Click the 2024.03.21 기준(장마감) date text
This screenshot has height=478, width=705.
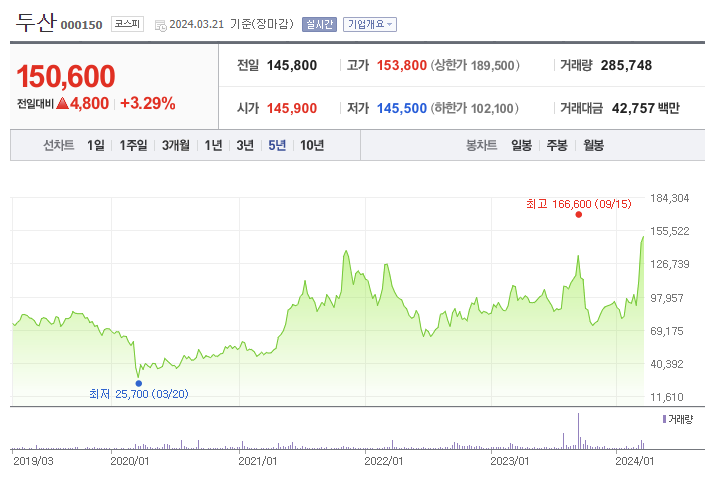click(x=231, y=24)
